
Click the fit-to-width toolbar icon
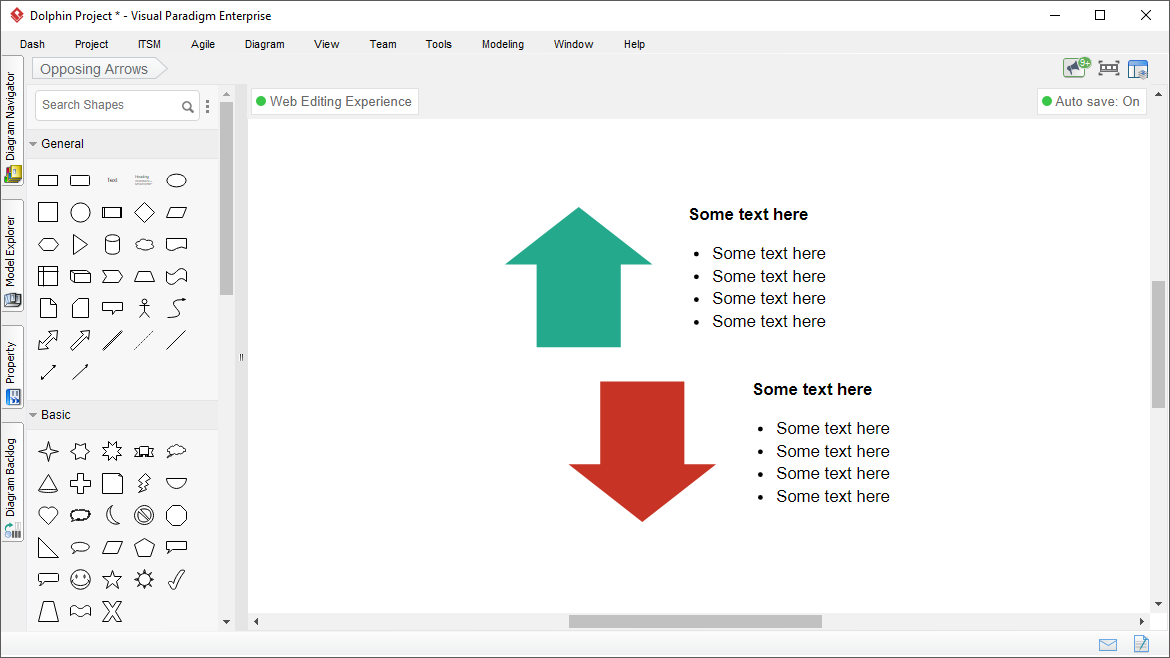(x=1109, y=69)
